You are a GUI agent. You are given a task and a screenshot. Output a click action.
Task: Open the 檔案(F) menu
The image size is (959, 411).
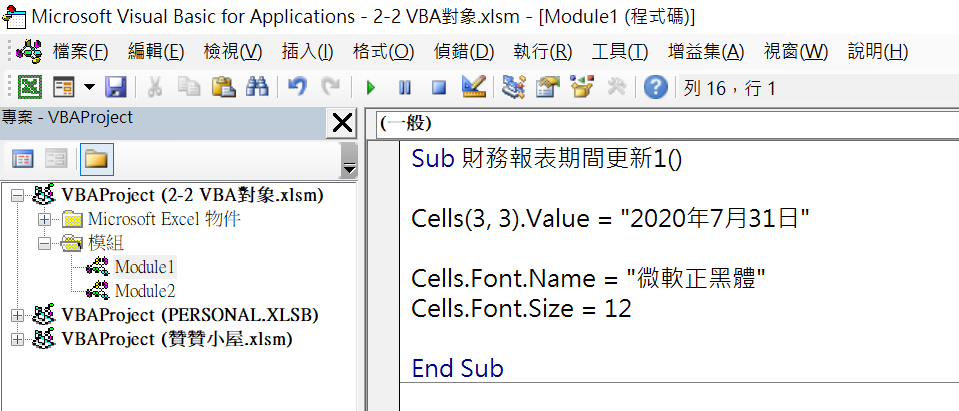(x=81, y=52)
